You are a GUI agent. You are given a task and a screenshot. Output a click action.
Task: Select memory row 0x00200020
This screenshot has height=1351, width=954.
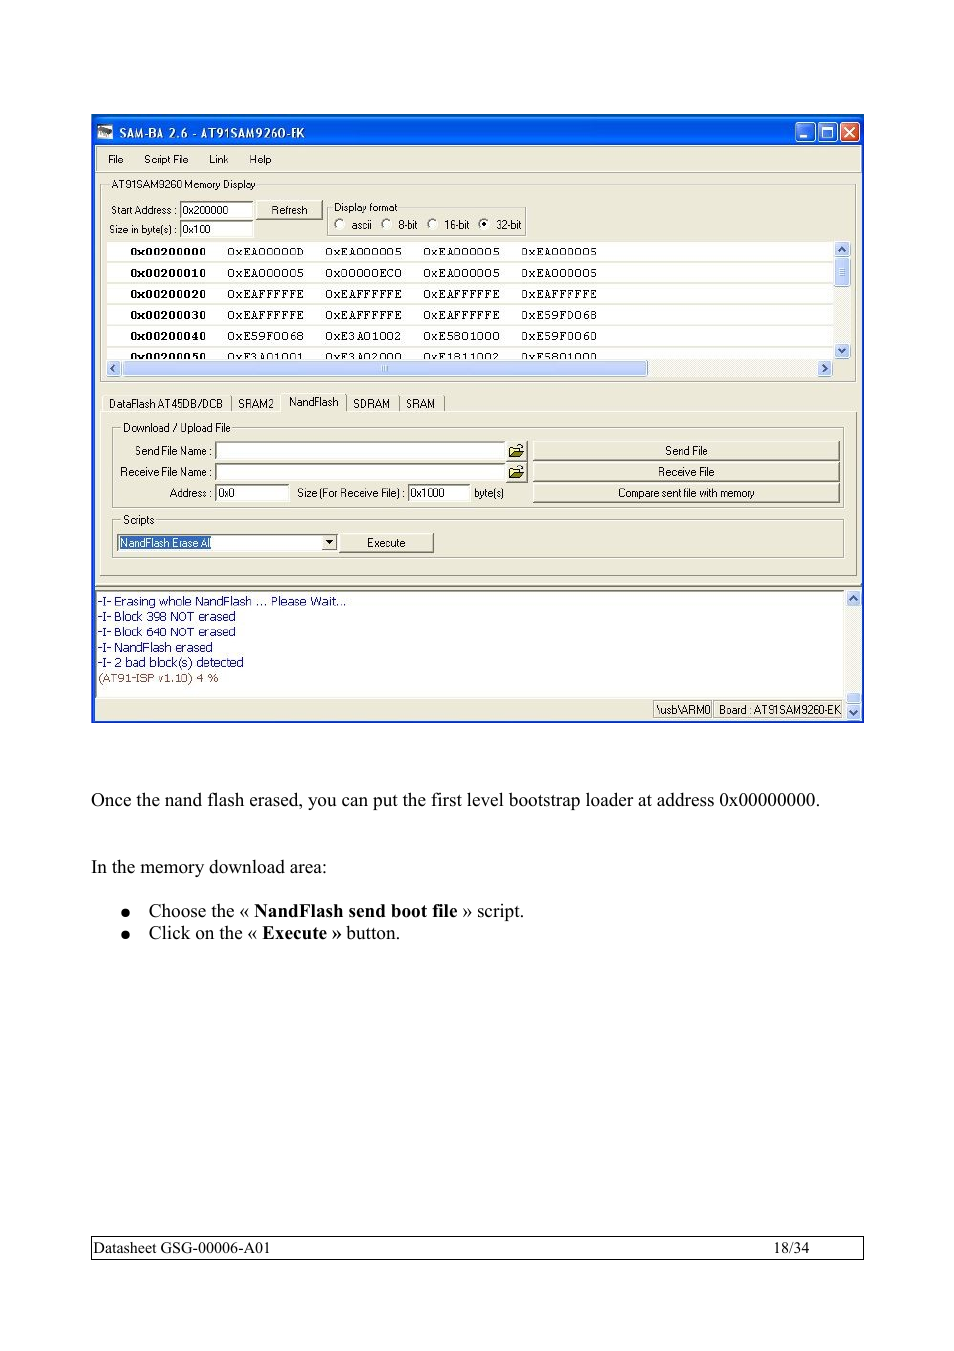point(470,294)
